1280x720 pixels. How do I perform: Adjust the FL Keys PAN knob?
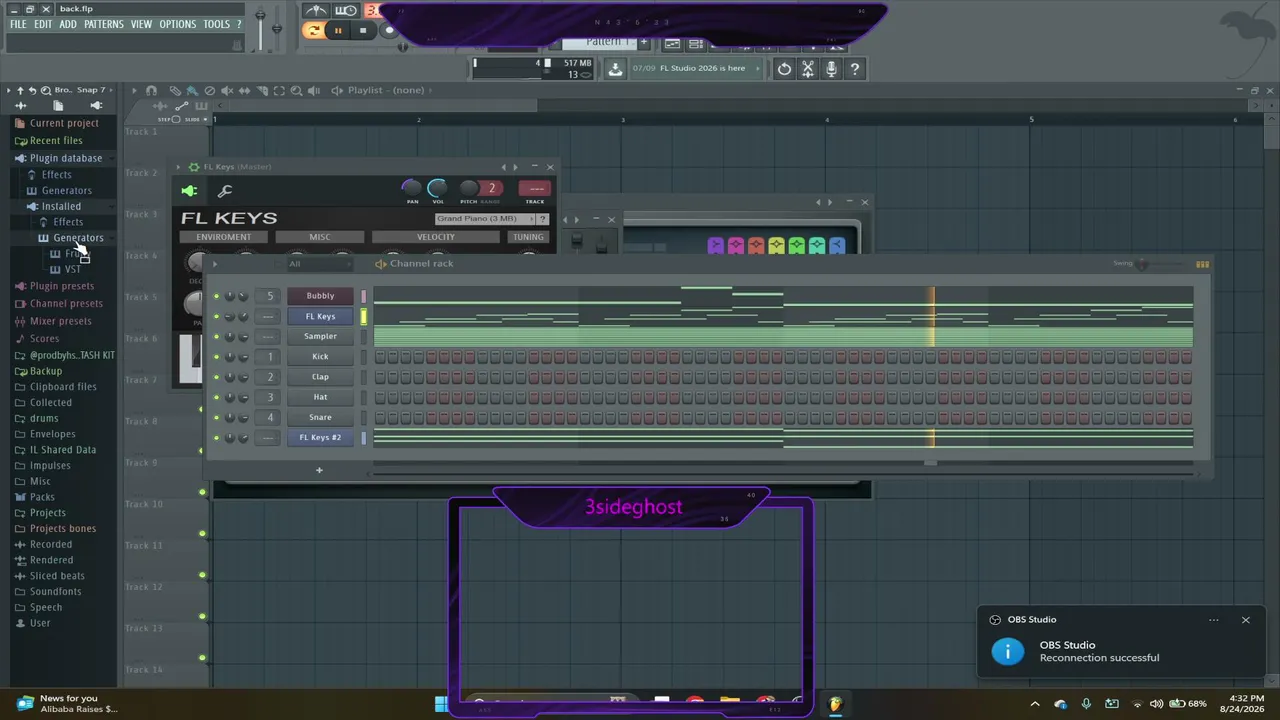(412, 188)
